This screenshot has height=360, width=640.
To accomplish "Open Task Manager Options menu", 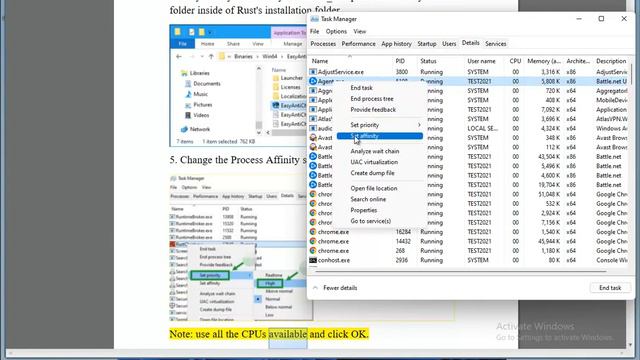I will pyautogui.click(x=336, y=31).
